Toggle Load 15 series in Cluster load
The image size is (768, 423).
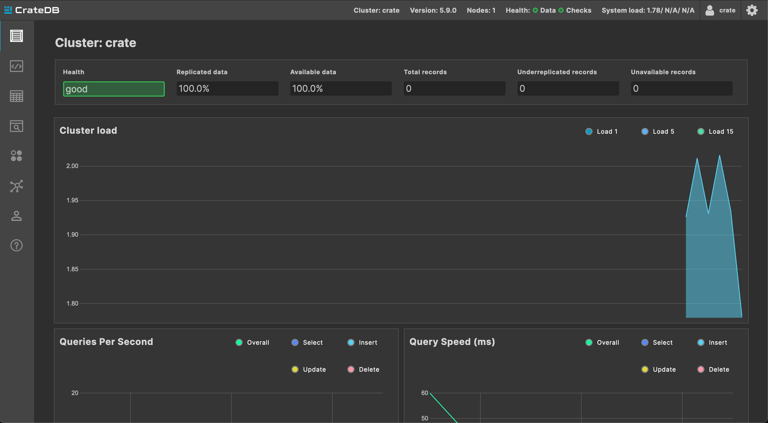click(715, 131)
